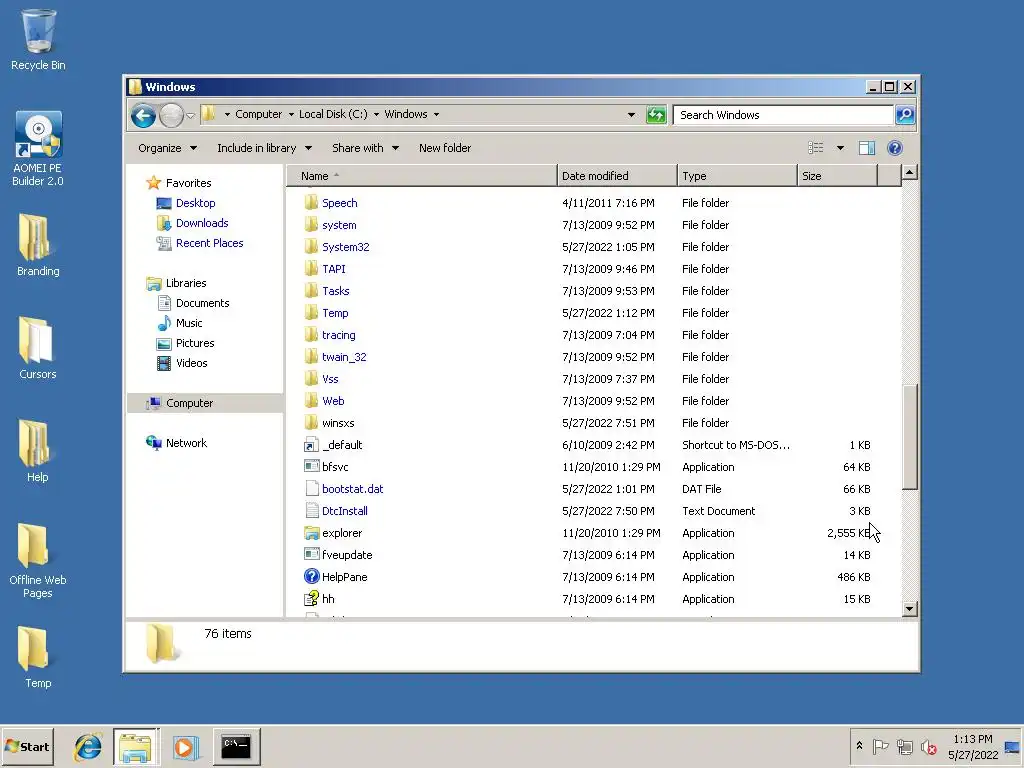Click the clock showing 1:13 PM
The width and height of the screenshot is (1024, 768).
click(972, 739)
